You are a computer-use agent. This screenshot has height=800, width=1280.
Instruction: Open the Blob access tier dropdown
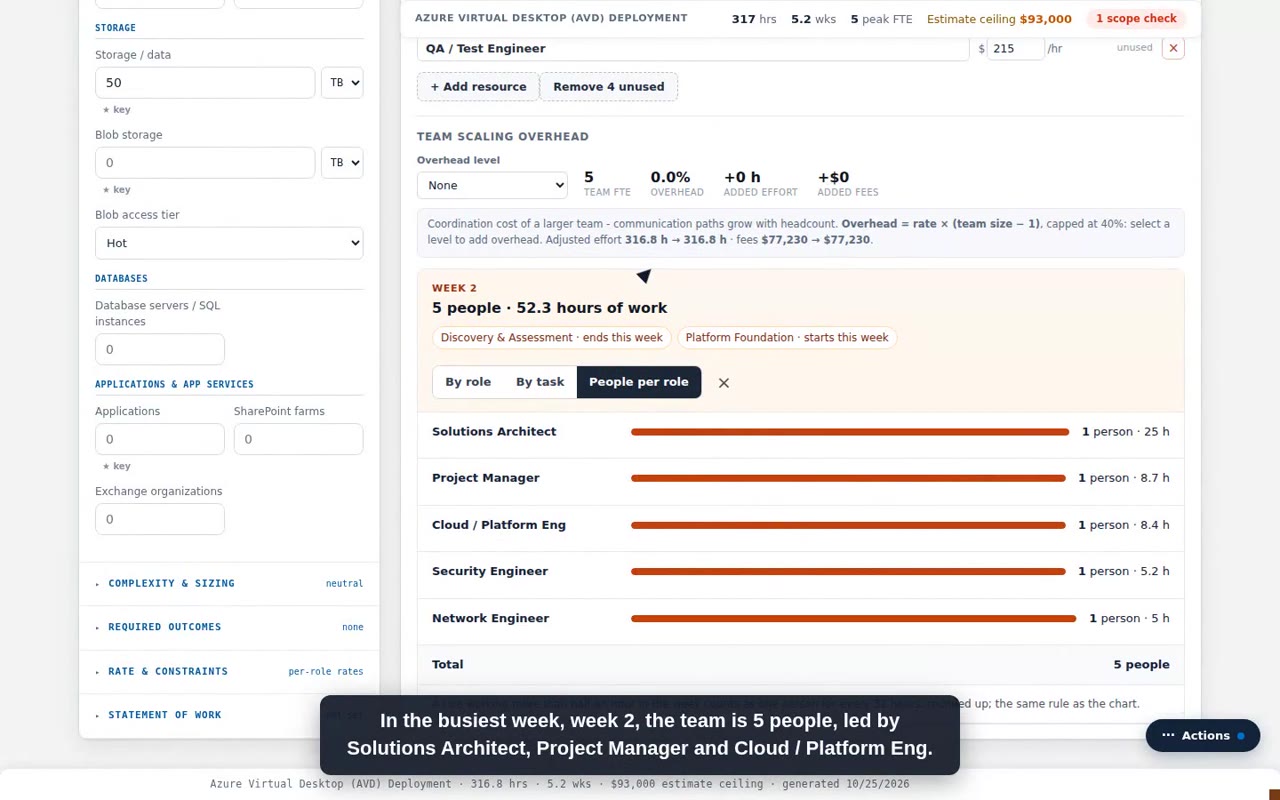click(229, 243)
